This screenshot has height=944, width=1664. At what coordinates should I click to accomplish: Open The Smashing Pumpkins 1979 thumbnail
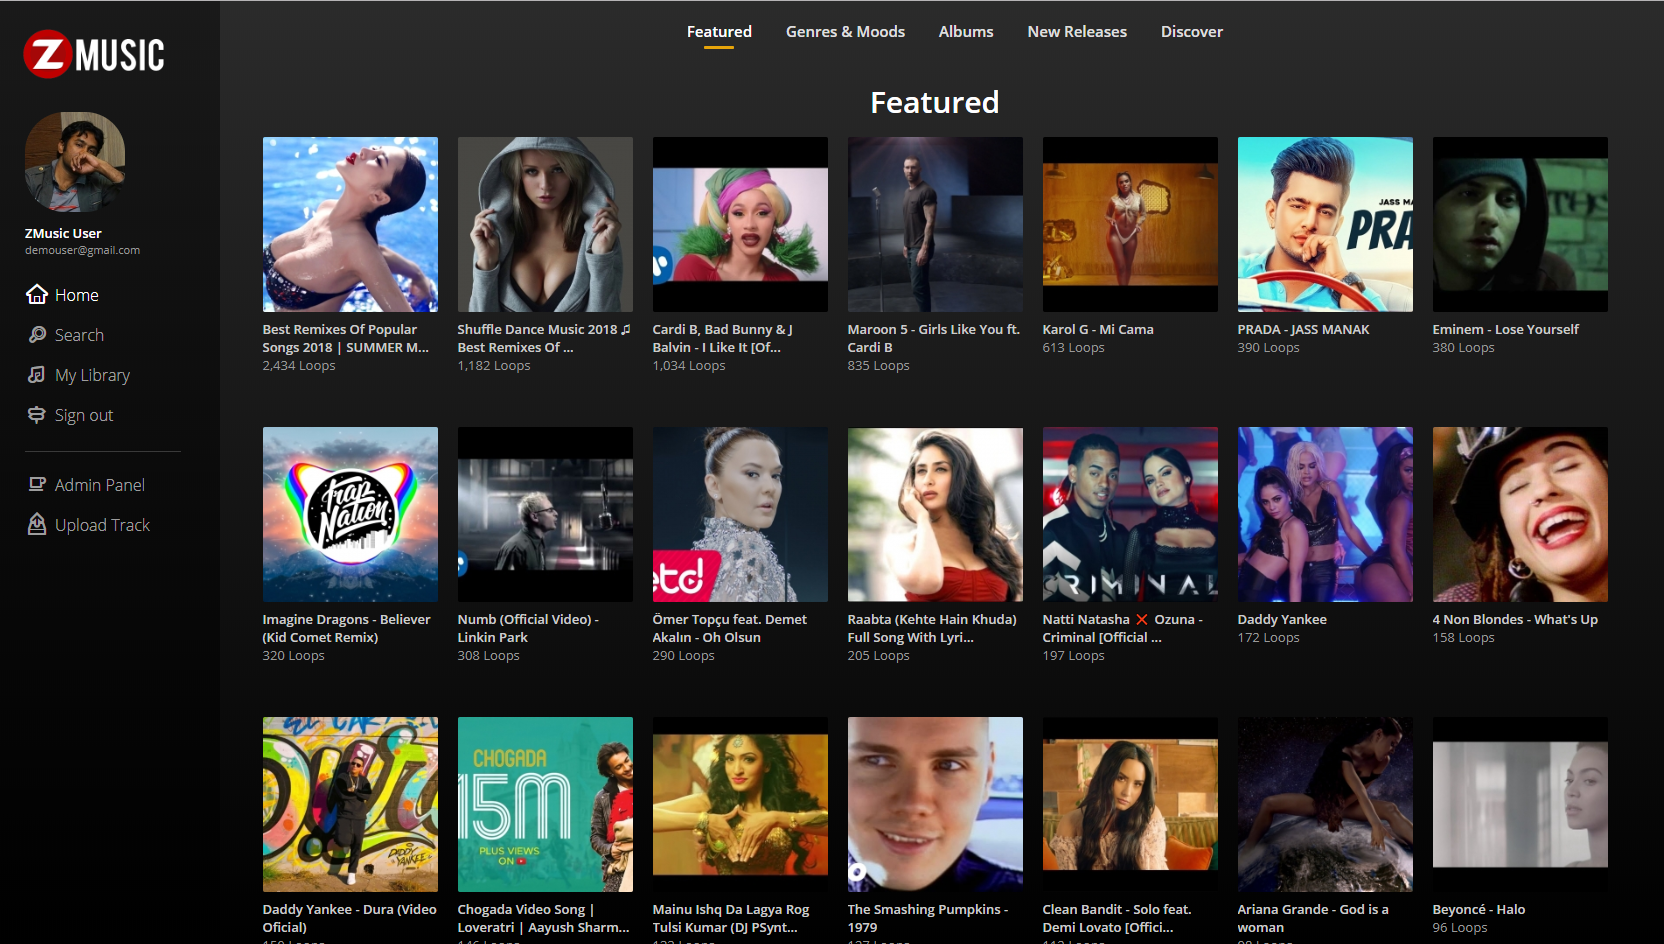935,804
